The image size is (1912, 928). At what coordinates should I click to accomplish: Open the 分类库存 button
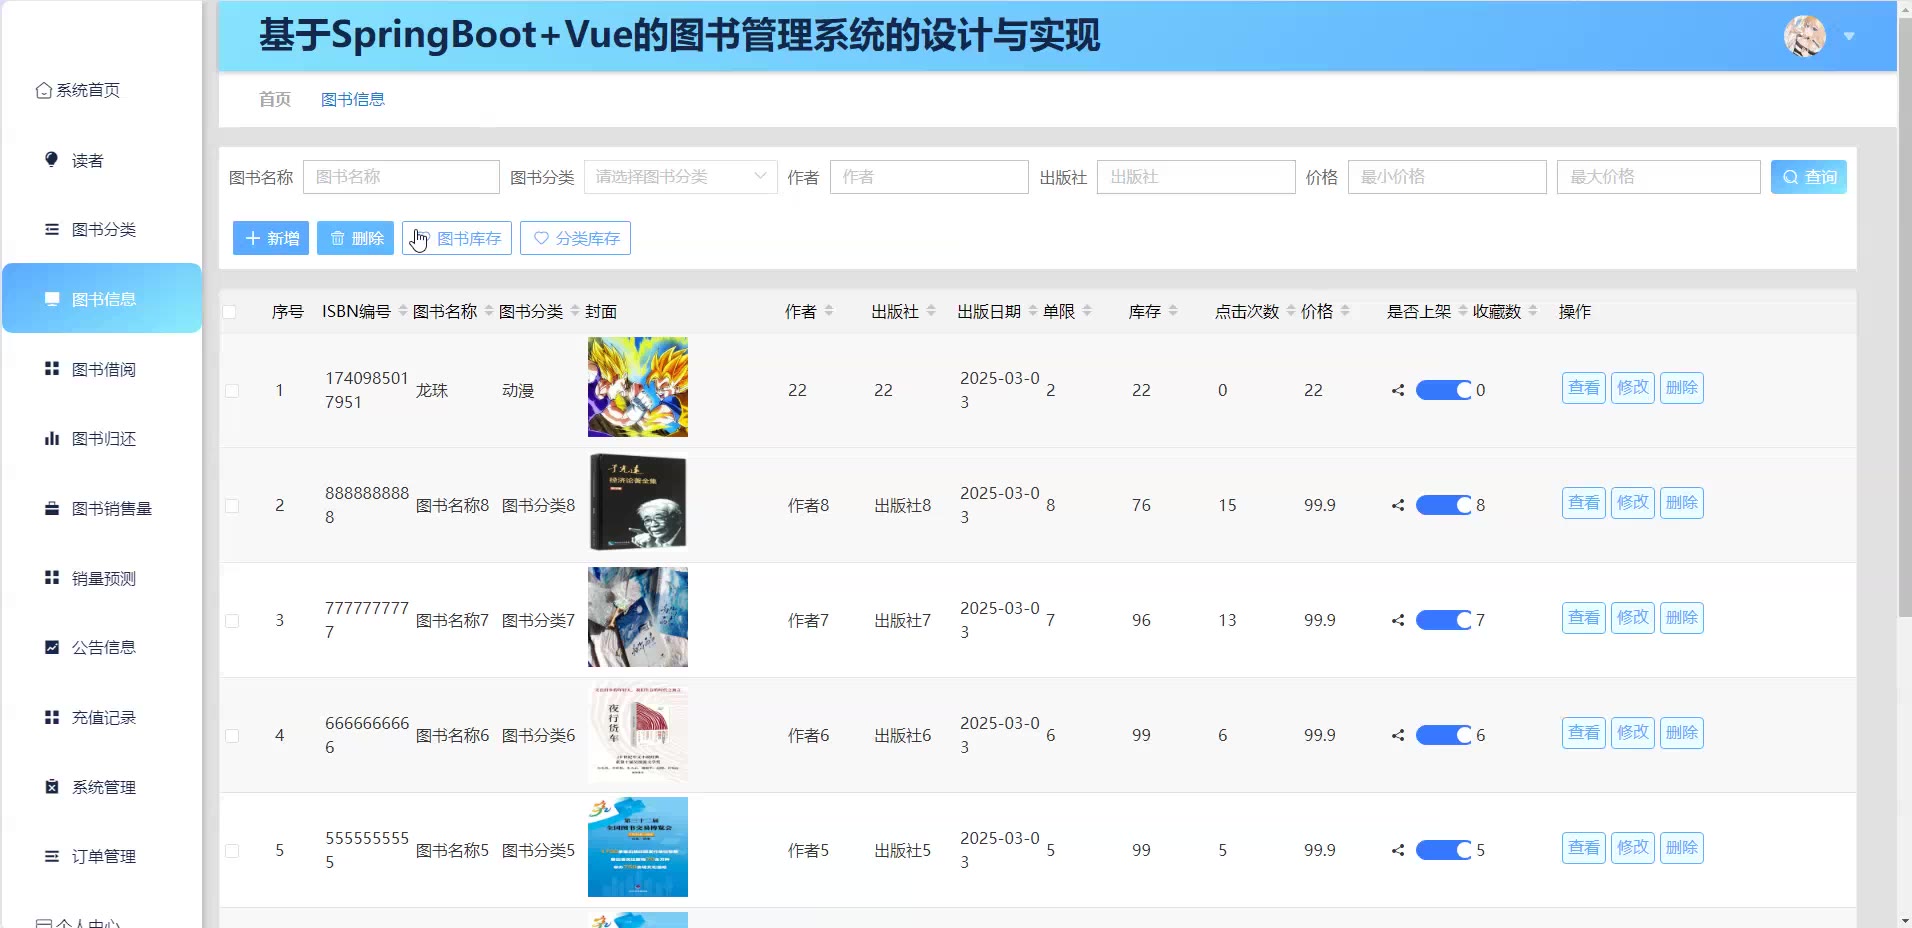[575, 238]
